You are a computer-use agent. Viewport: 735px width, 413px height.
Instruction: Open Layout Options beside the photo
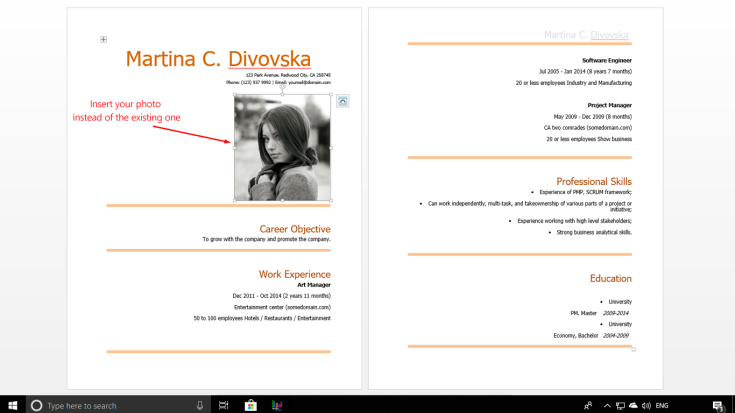pos(342,101)
